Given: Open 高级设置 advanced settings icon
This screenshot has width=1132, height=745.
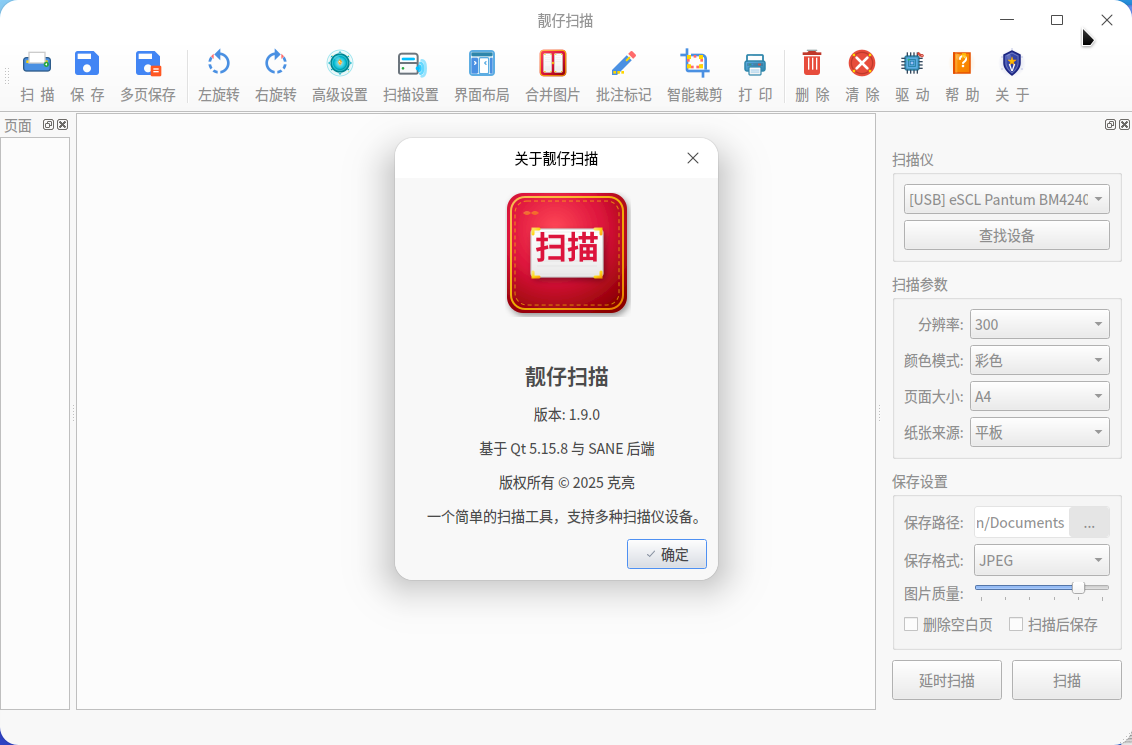Looking at the screenshot, I should coord(339,63).
